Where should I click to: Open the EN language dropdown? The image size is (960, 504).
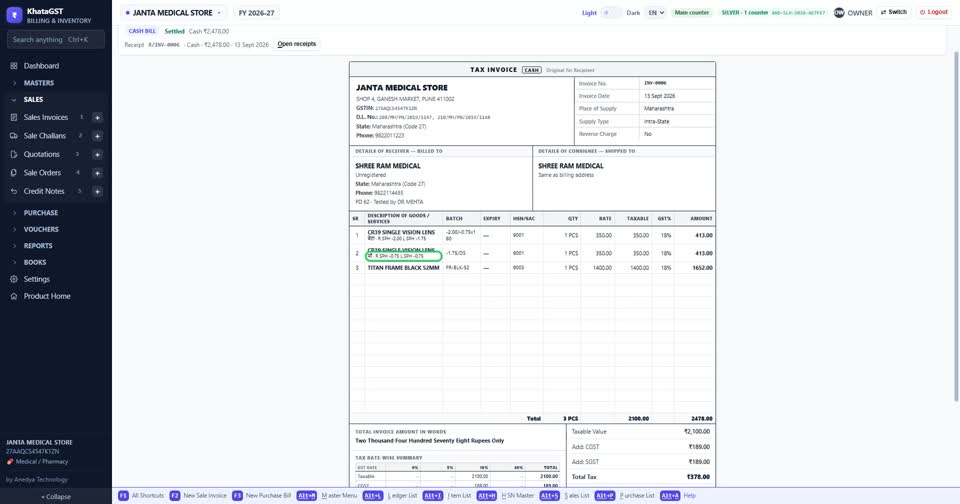coord(656,12)
